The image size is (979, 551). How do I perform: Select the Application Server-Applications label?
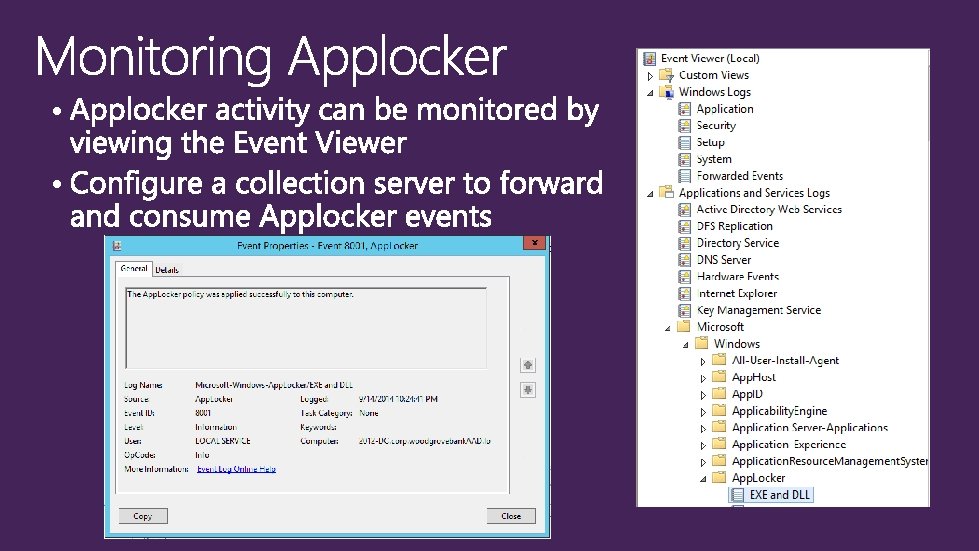click(x=810, y=427)
